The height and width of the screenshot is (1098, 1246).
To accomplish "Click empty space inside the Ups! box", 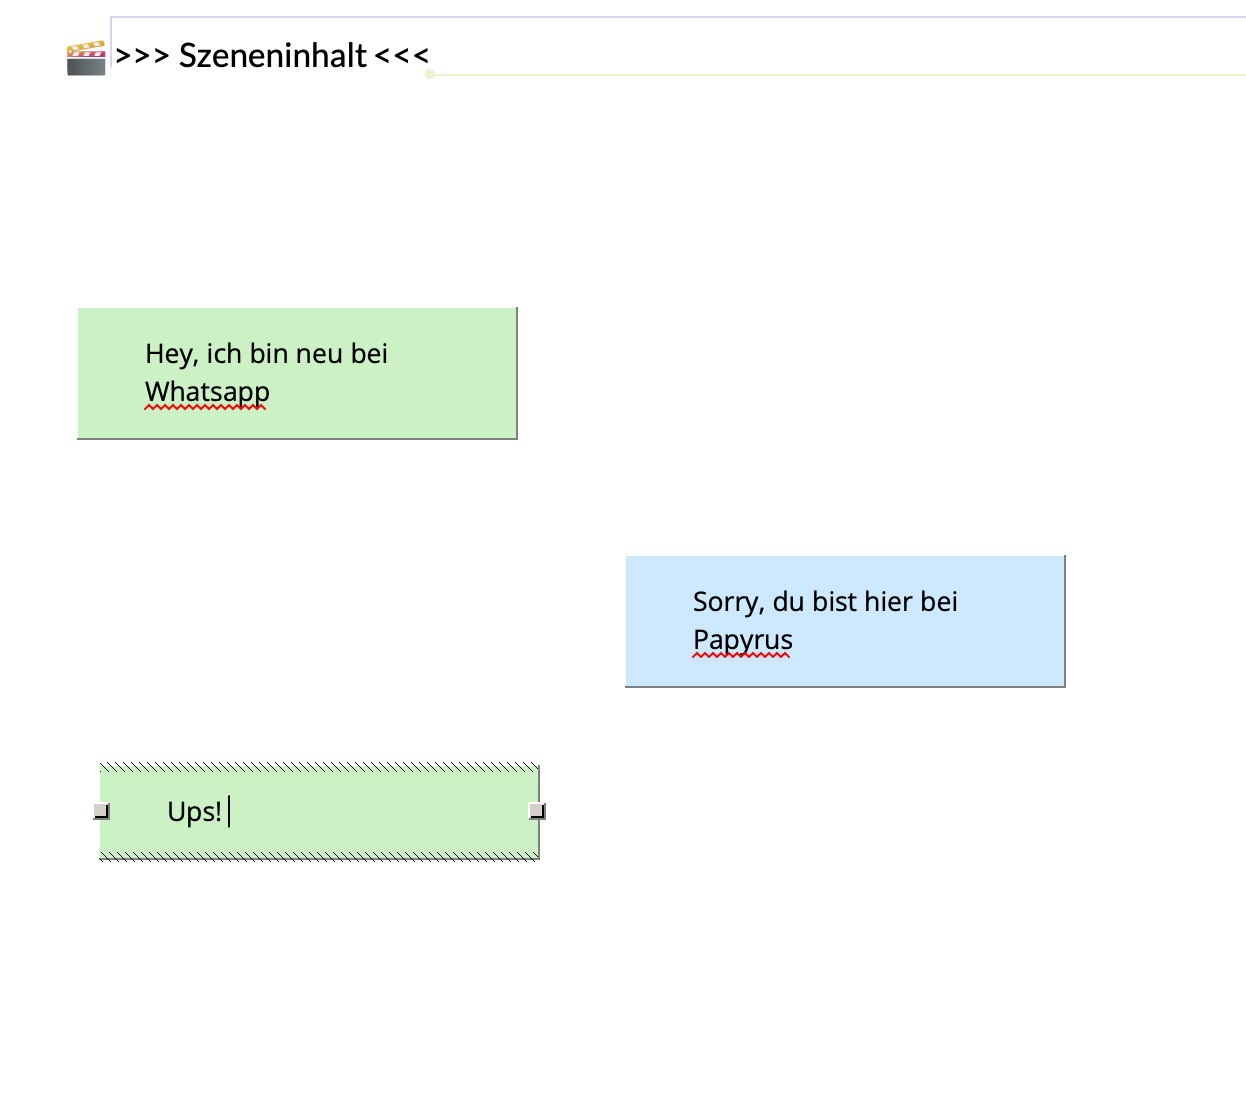I will pyautogui.click(x=400, y=812).
